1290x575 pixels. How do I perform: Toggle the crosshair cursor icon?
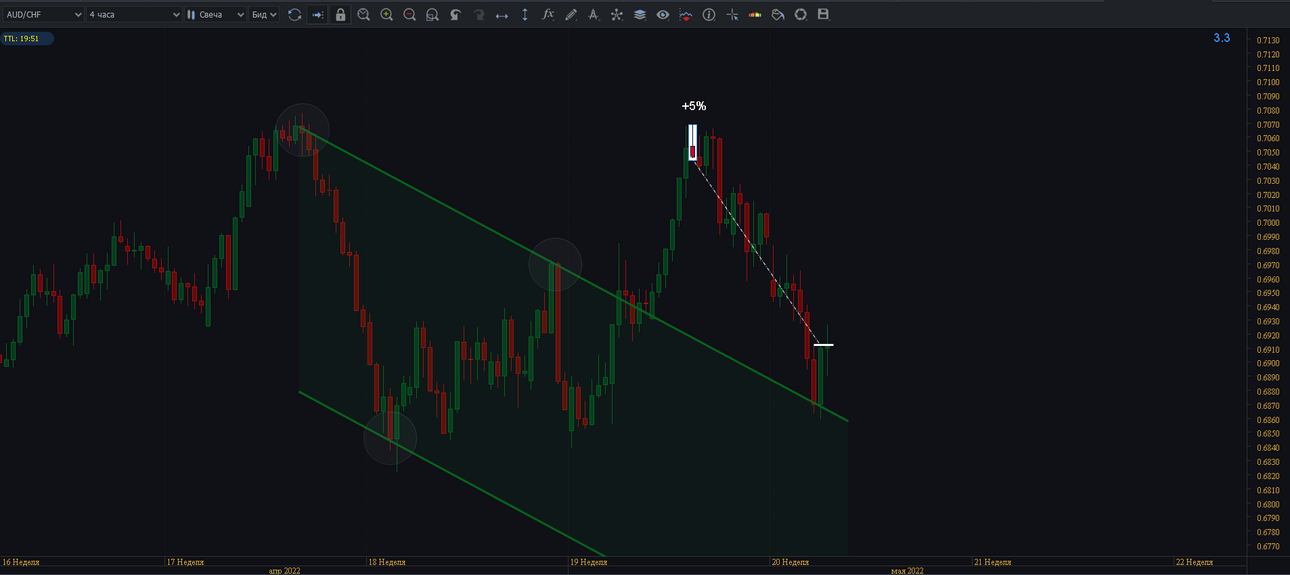(x=732, y=15)
